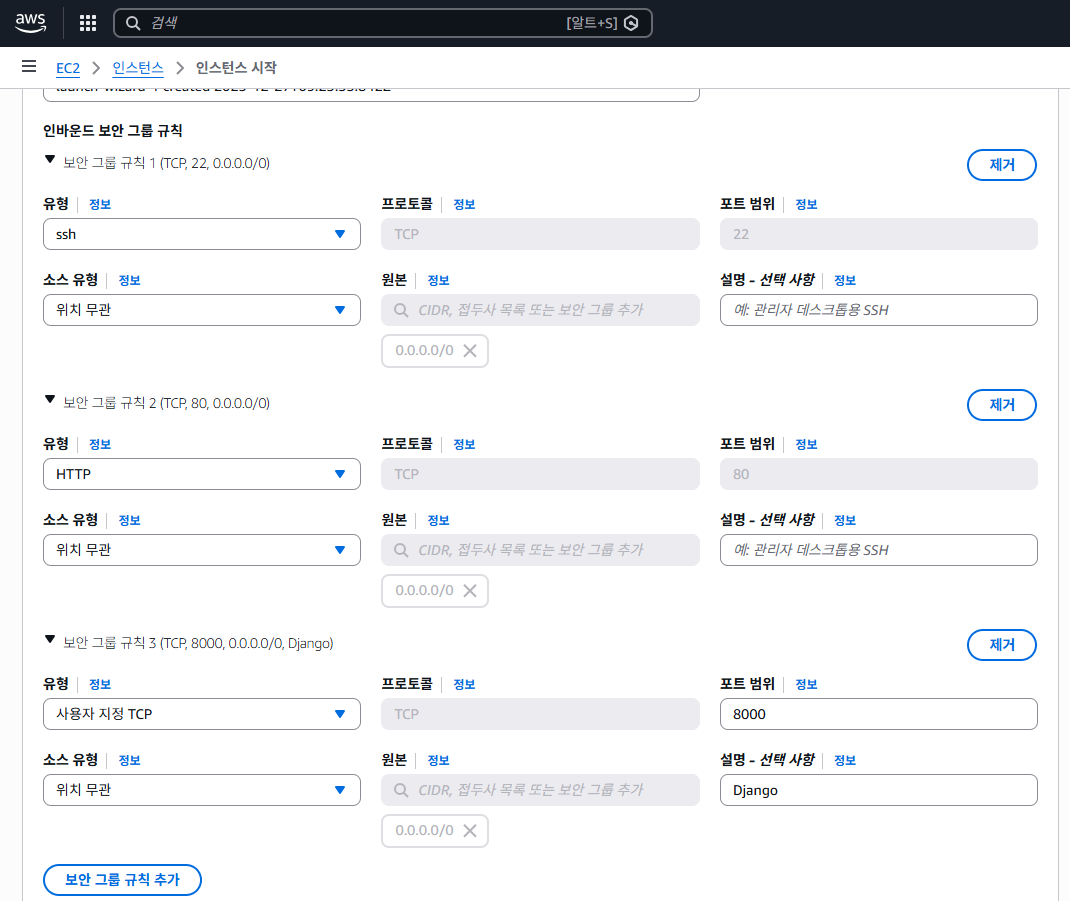
Task: Remove 0.0.0.0/0 CIDR from rule 2
Action: [470, 591]
